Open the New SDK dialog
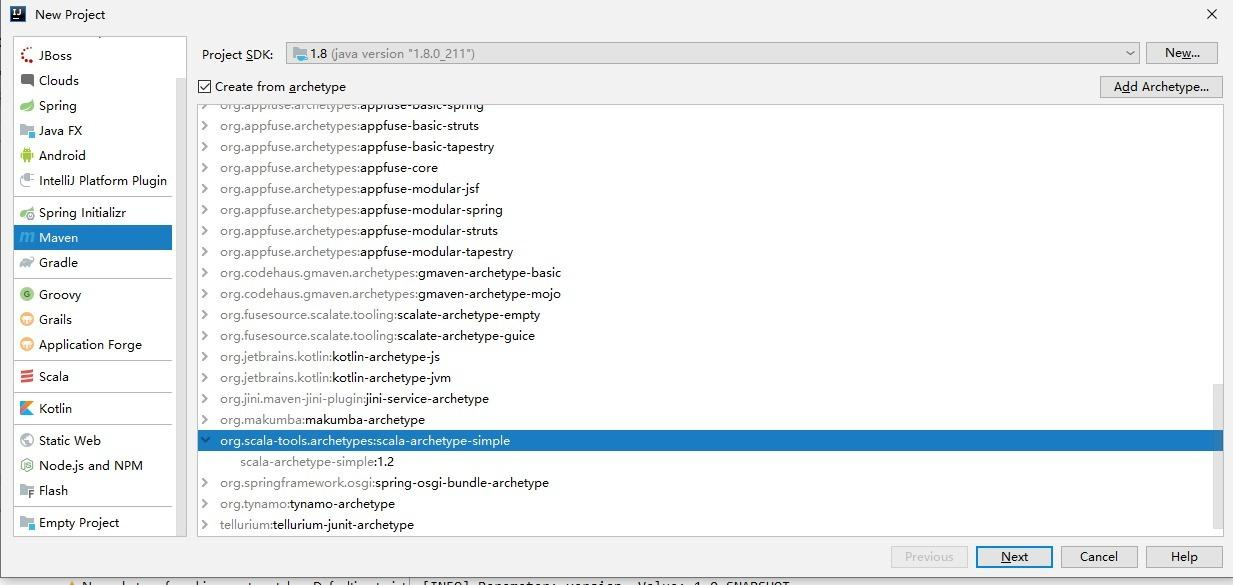1233x585 pixels. click(x=1180, y=53)
